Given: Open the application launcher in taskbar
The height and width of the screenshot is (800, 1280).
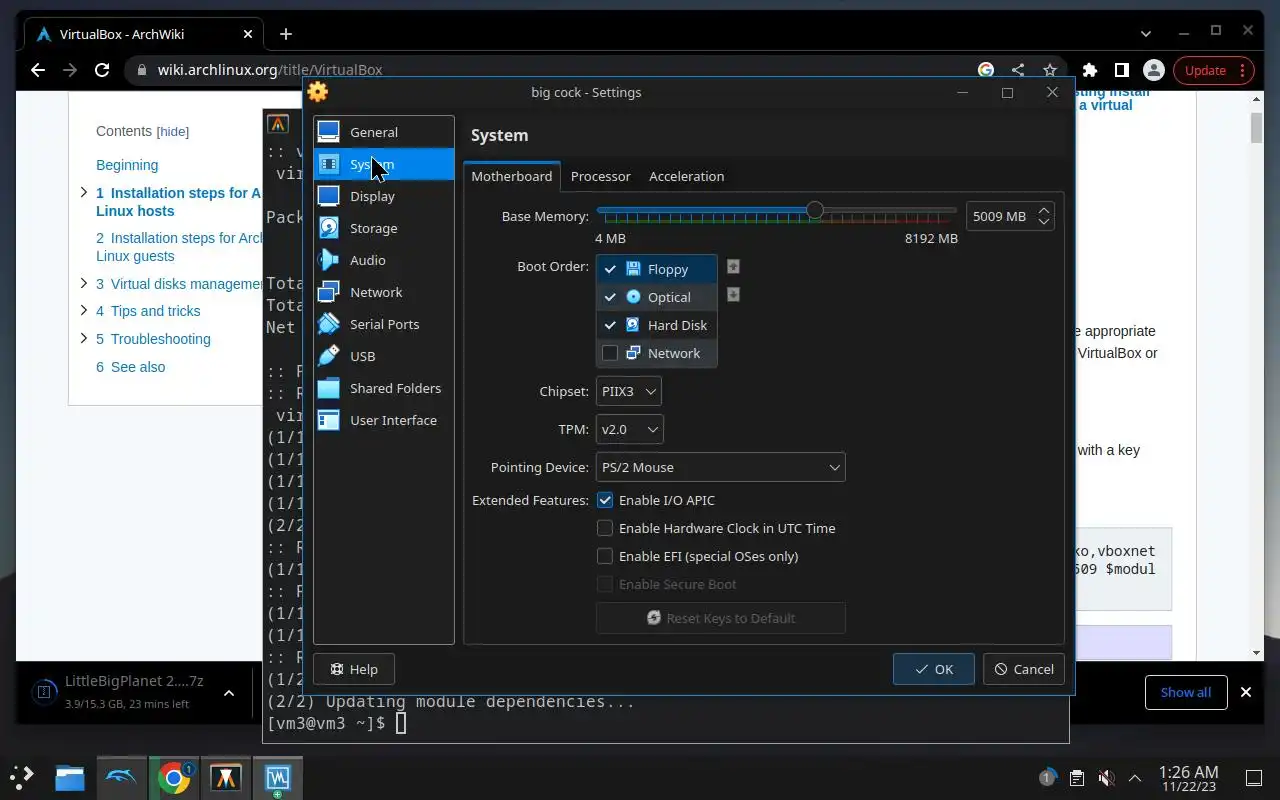Looking at the screenshot, I should pos(21,777).
